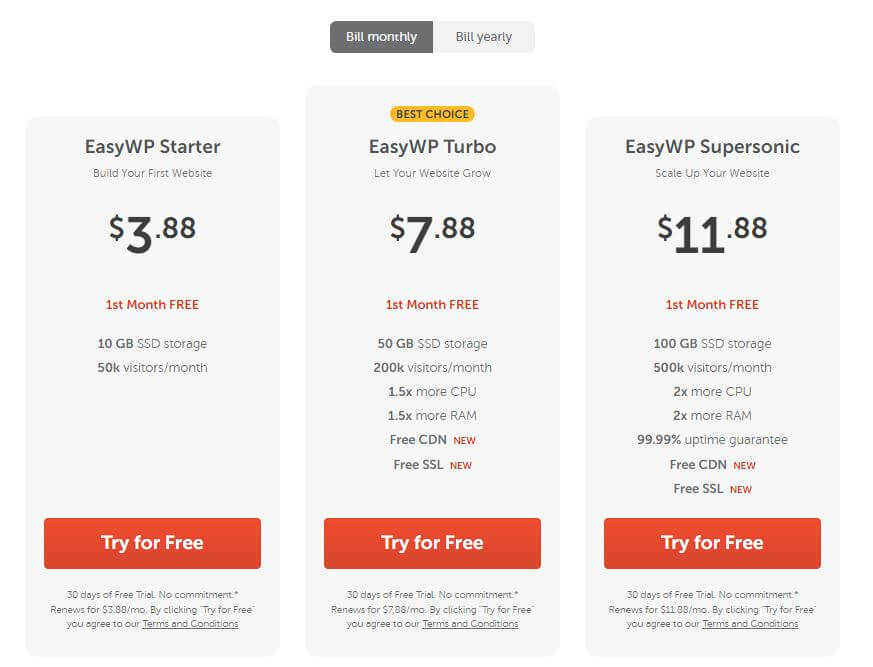
Task: Click the NEW badge beside Turbo Free SSL
Action: [x=461, y=466]
